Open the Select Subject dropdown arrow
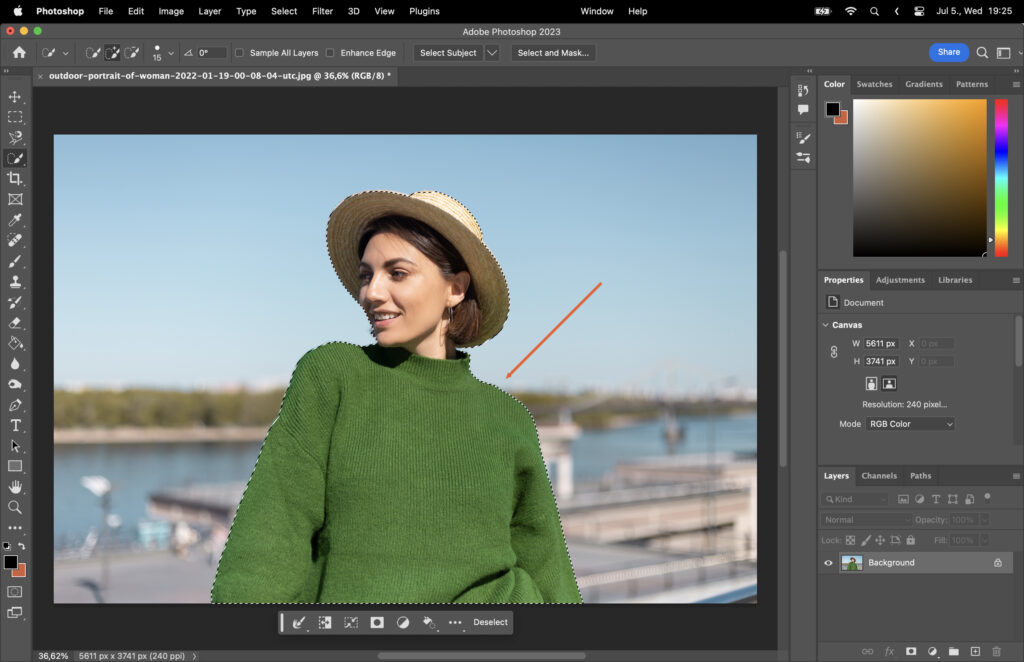1024x662 pixels. point(492,52)
